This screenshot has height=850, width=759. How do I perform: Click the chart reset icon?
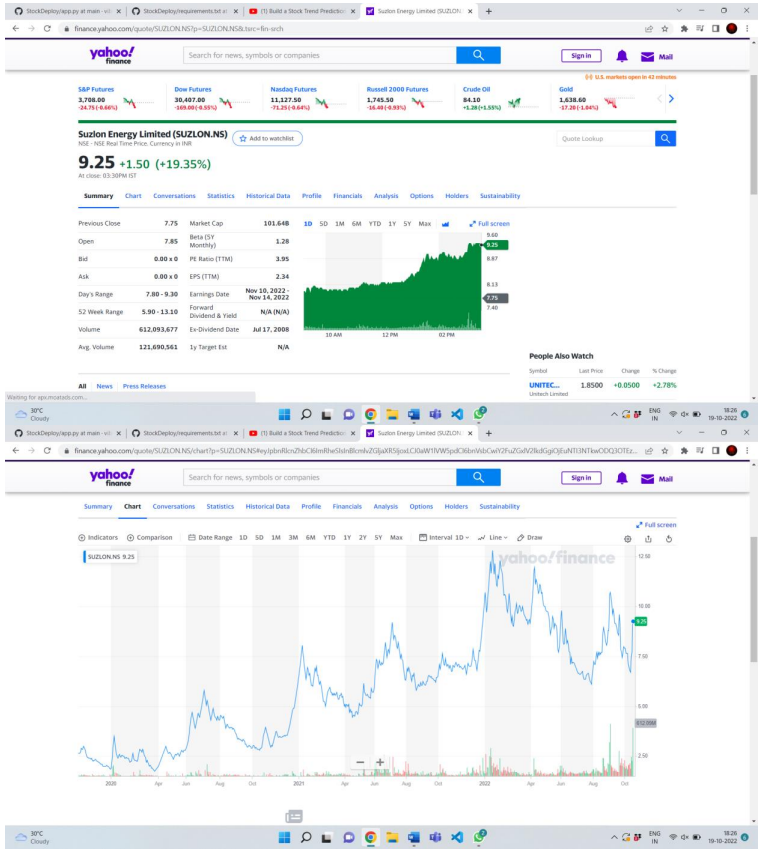[669, 539]
